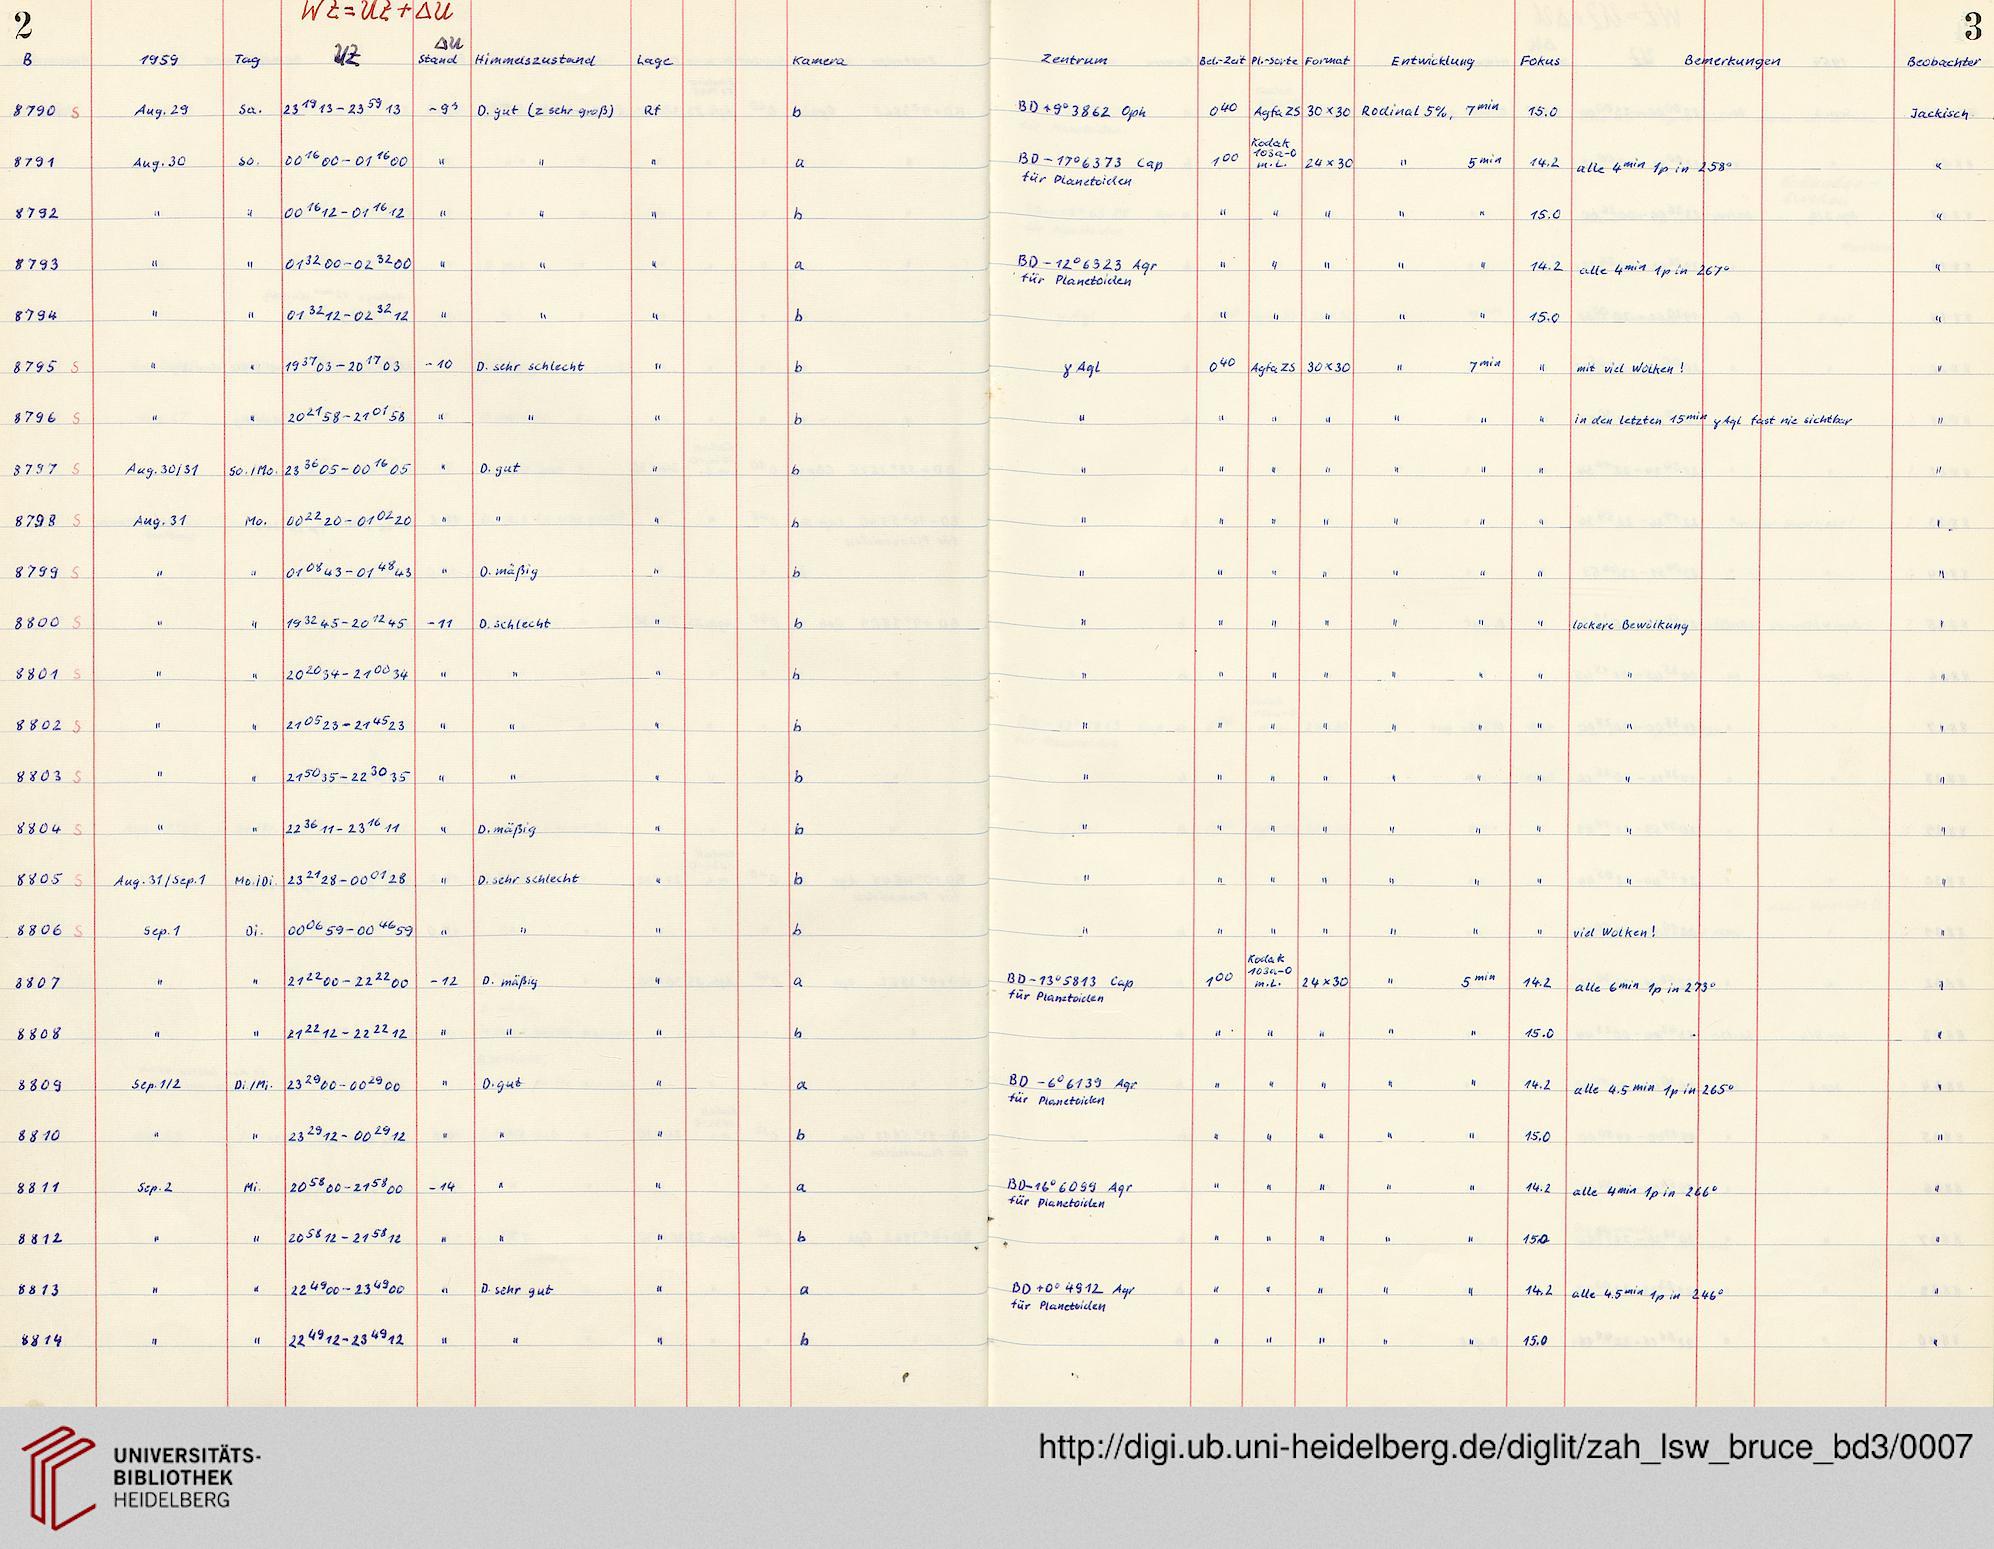
Task: Select the date 'Aug. 31/Sep. 1'
Action: click(x=160, y=880)
